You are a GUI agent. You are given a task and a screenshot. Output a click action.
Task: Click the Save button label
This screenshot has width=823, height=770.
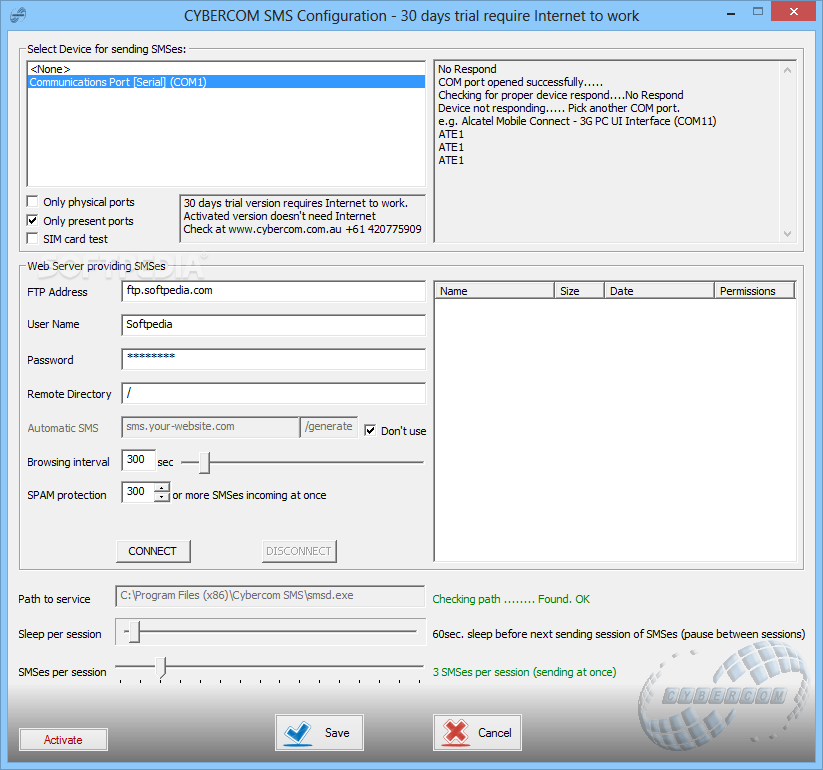coord(337,733)
